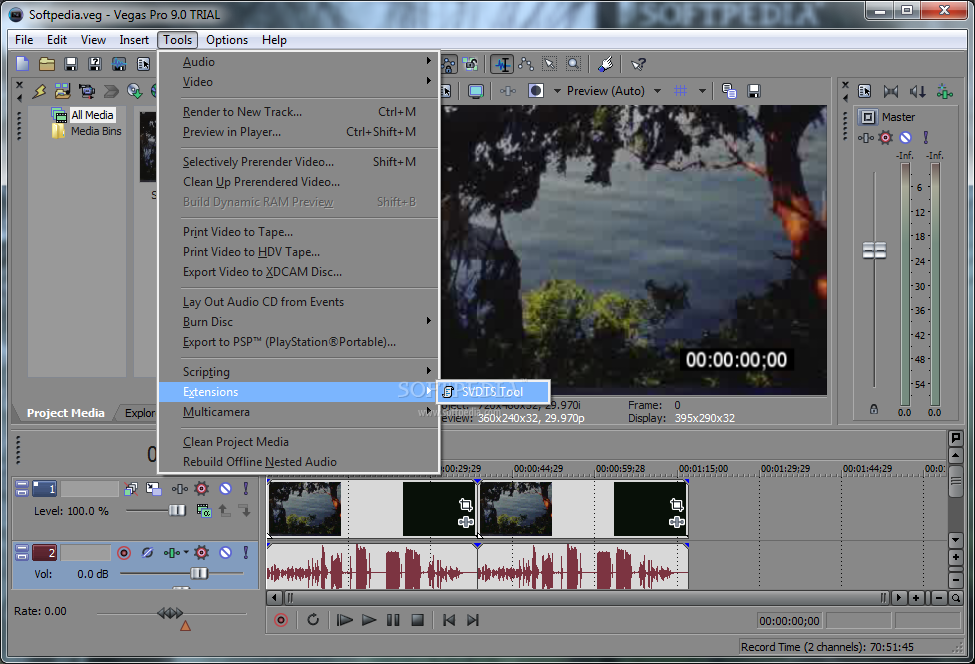Solo the Master bus

(926, 137)
